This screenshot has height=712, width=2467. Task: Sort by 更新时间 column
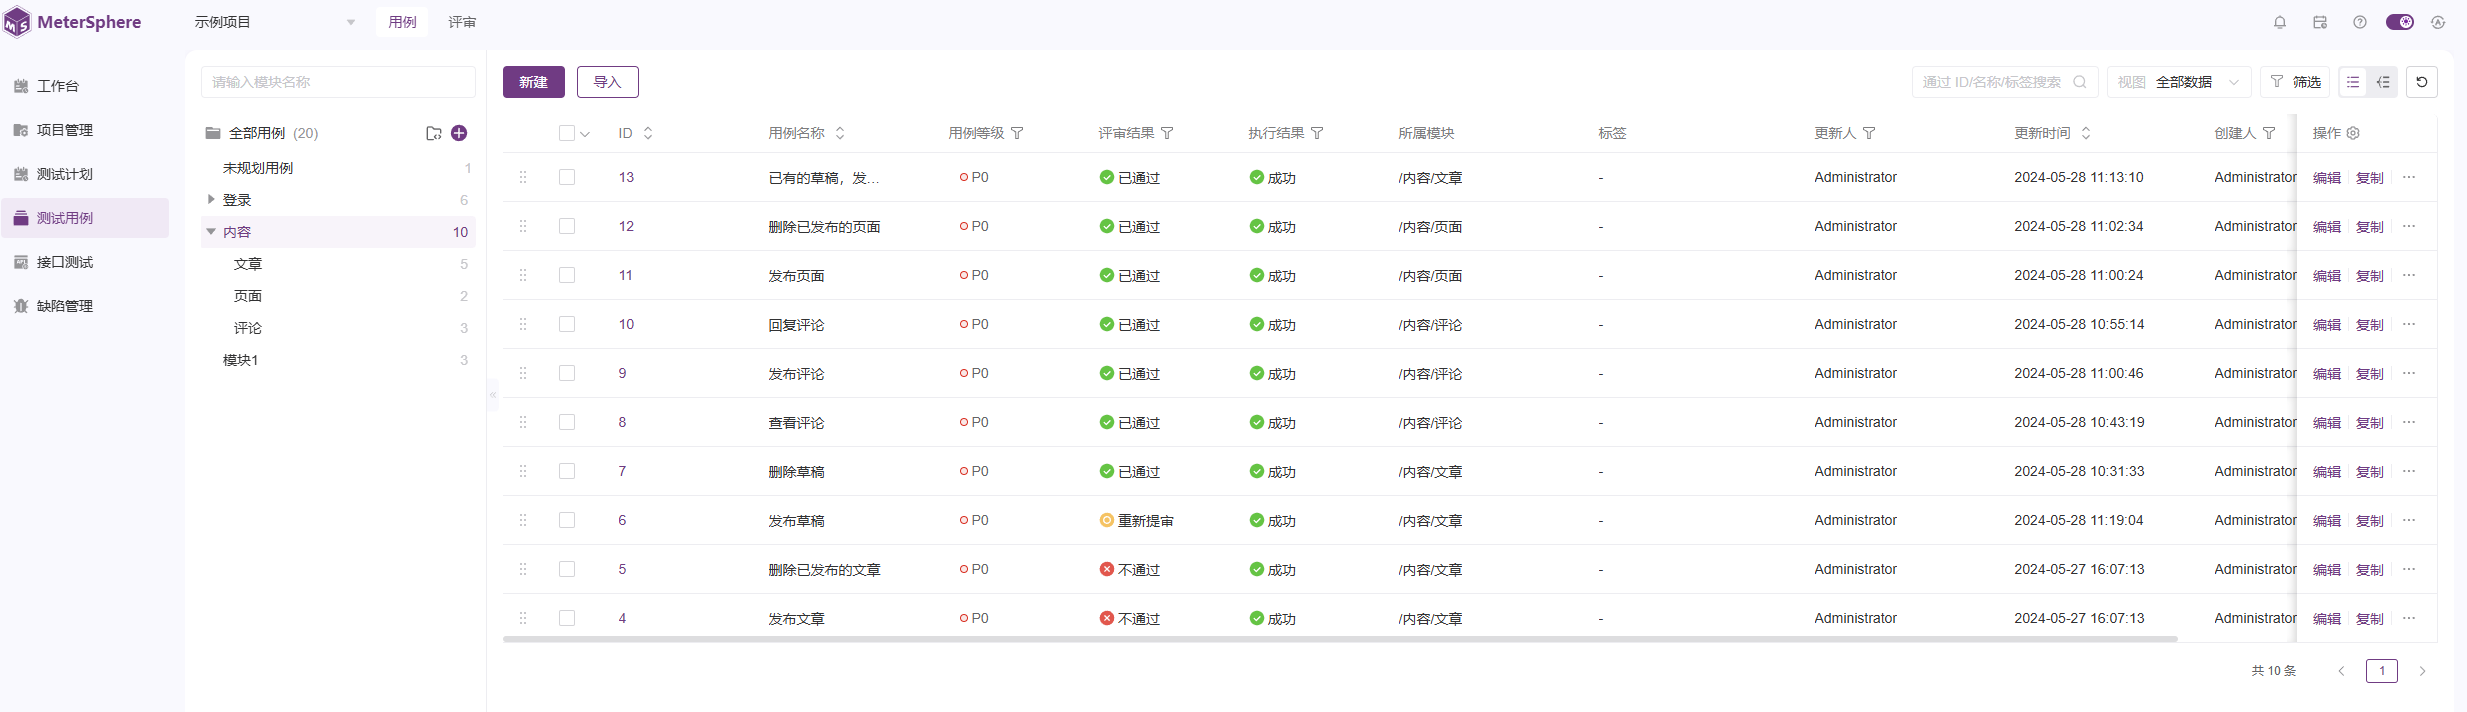tap(2086, 133)
